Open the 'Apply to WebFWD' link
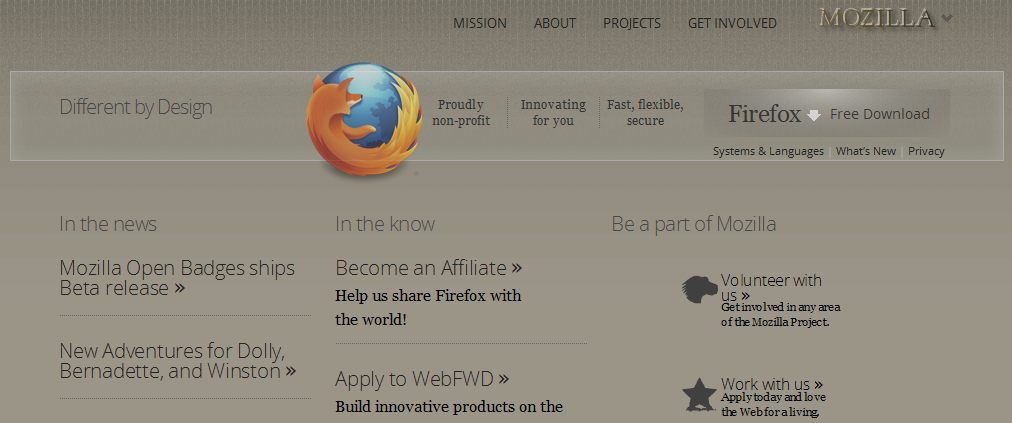The width and height of the screenshot is (1012, 423). click(422, 378)
